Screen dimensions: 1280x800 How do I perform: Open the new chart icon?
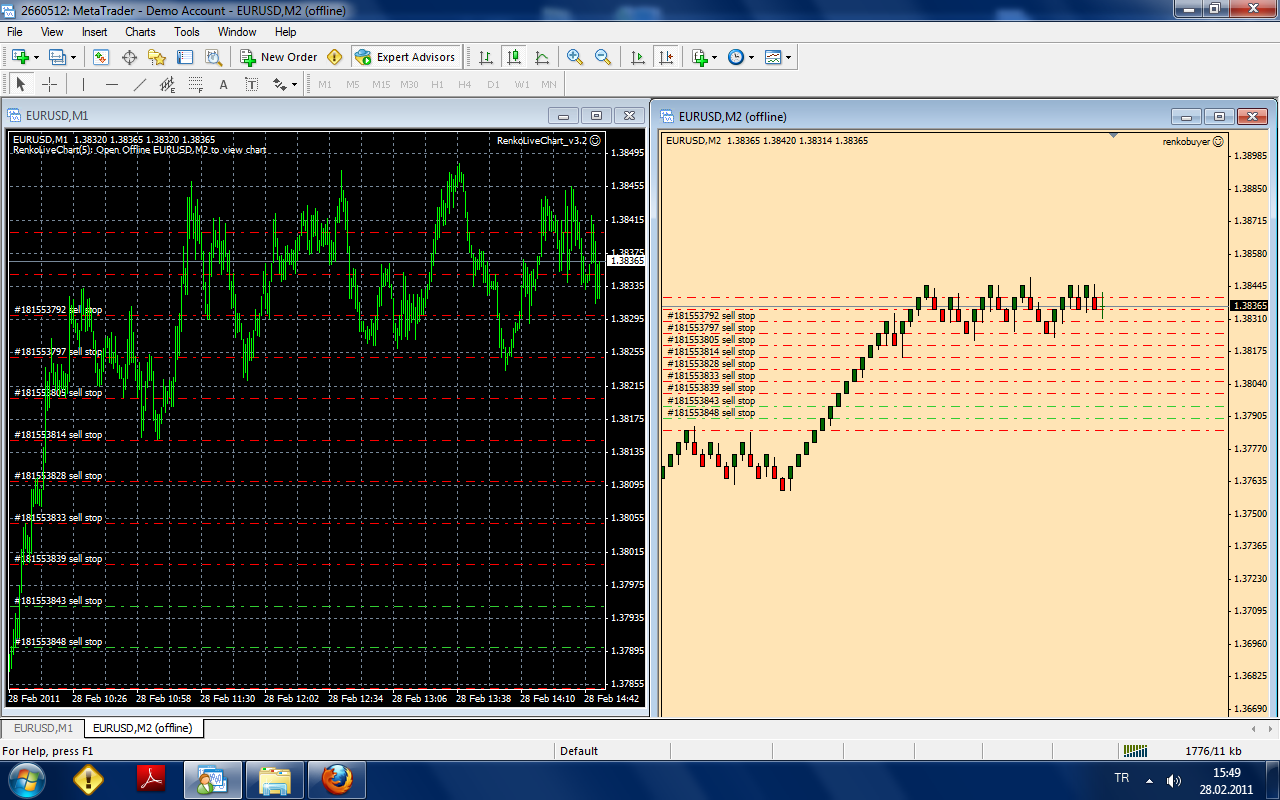pyautogui.click(x=19, y=57)
